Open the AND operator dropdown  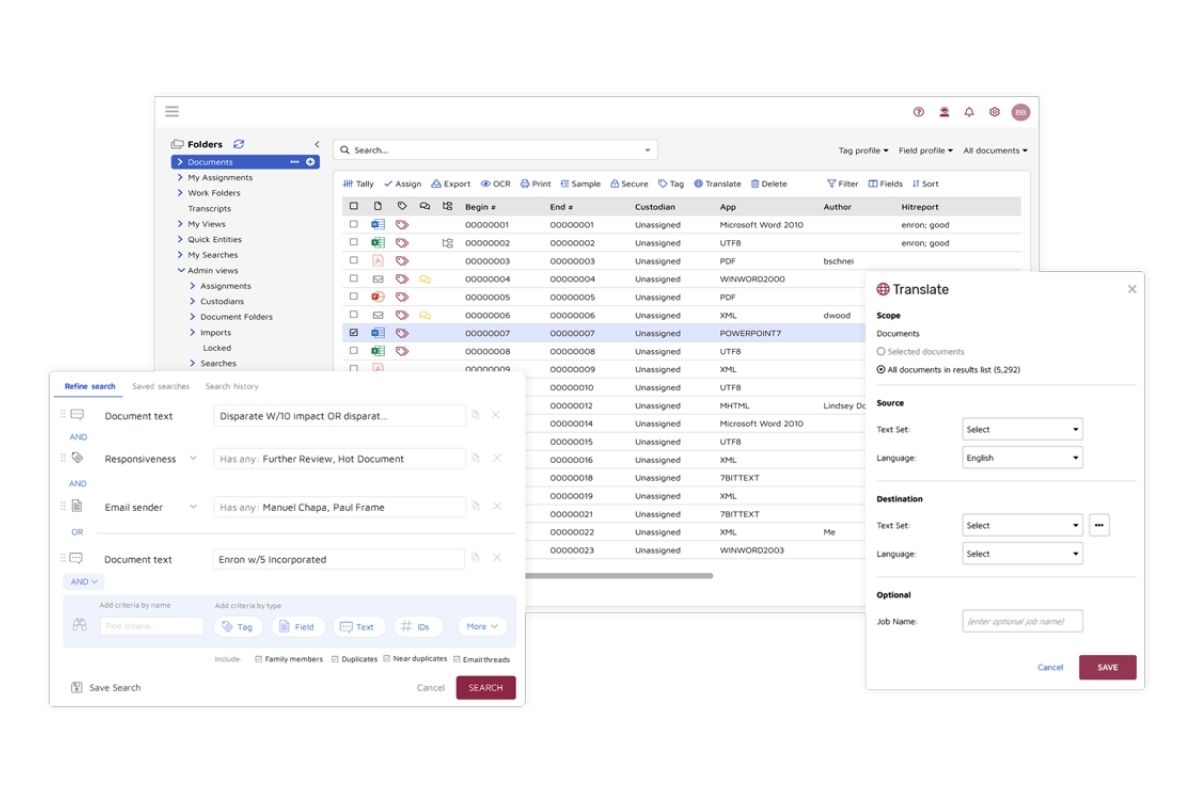[x=83, y=581]
